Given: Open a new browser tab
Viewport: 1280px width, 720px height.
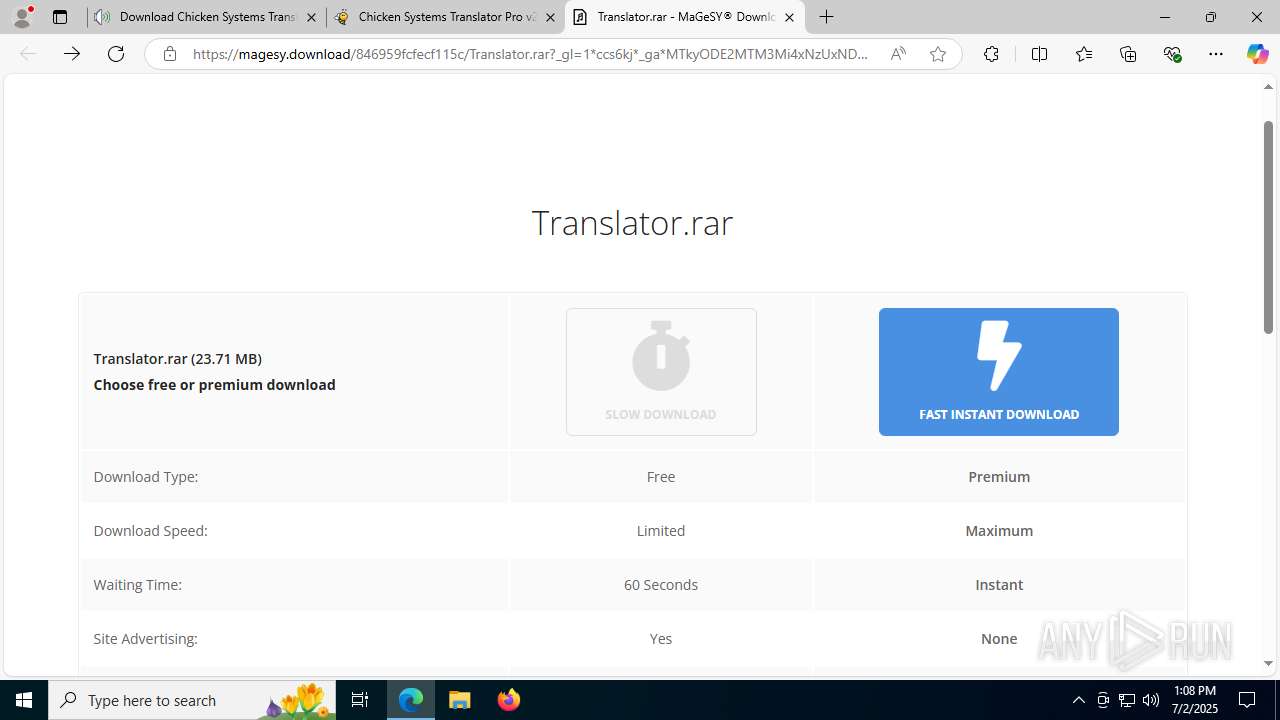Looking at the screenshot, I should [826, 17].
